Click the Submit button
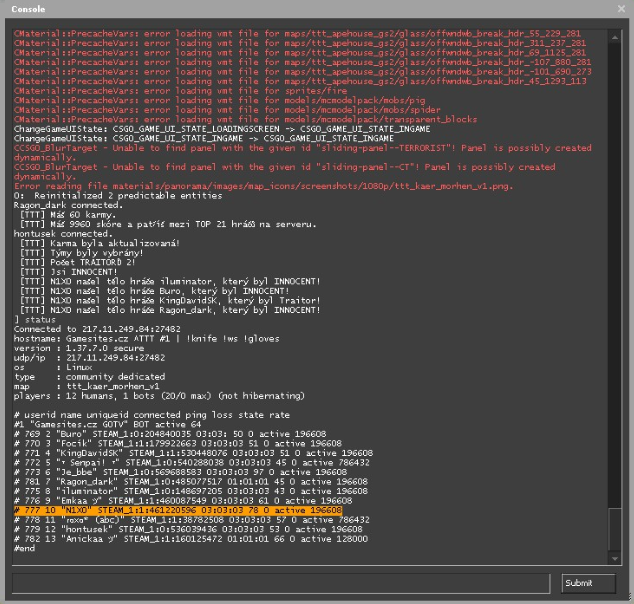This screenshot has height=604, width=634. (586, 583)
